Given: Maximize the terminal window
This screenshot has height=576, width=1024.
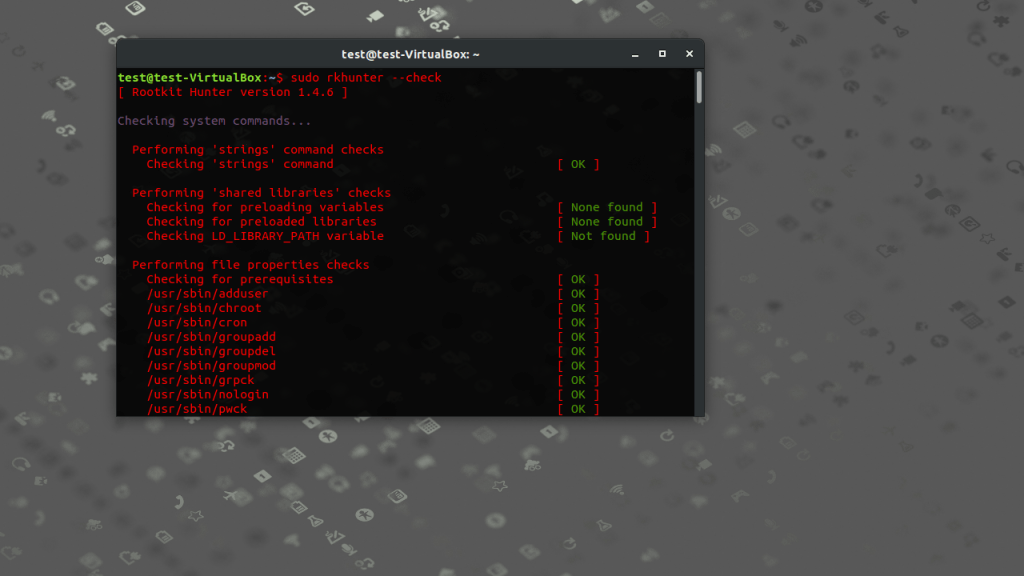Looking at the screenshot, I should click(x=662, y=54).
